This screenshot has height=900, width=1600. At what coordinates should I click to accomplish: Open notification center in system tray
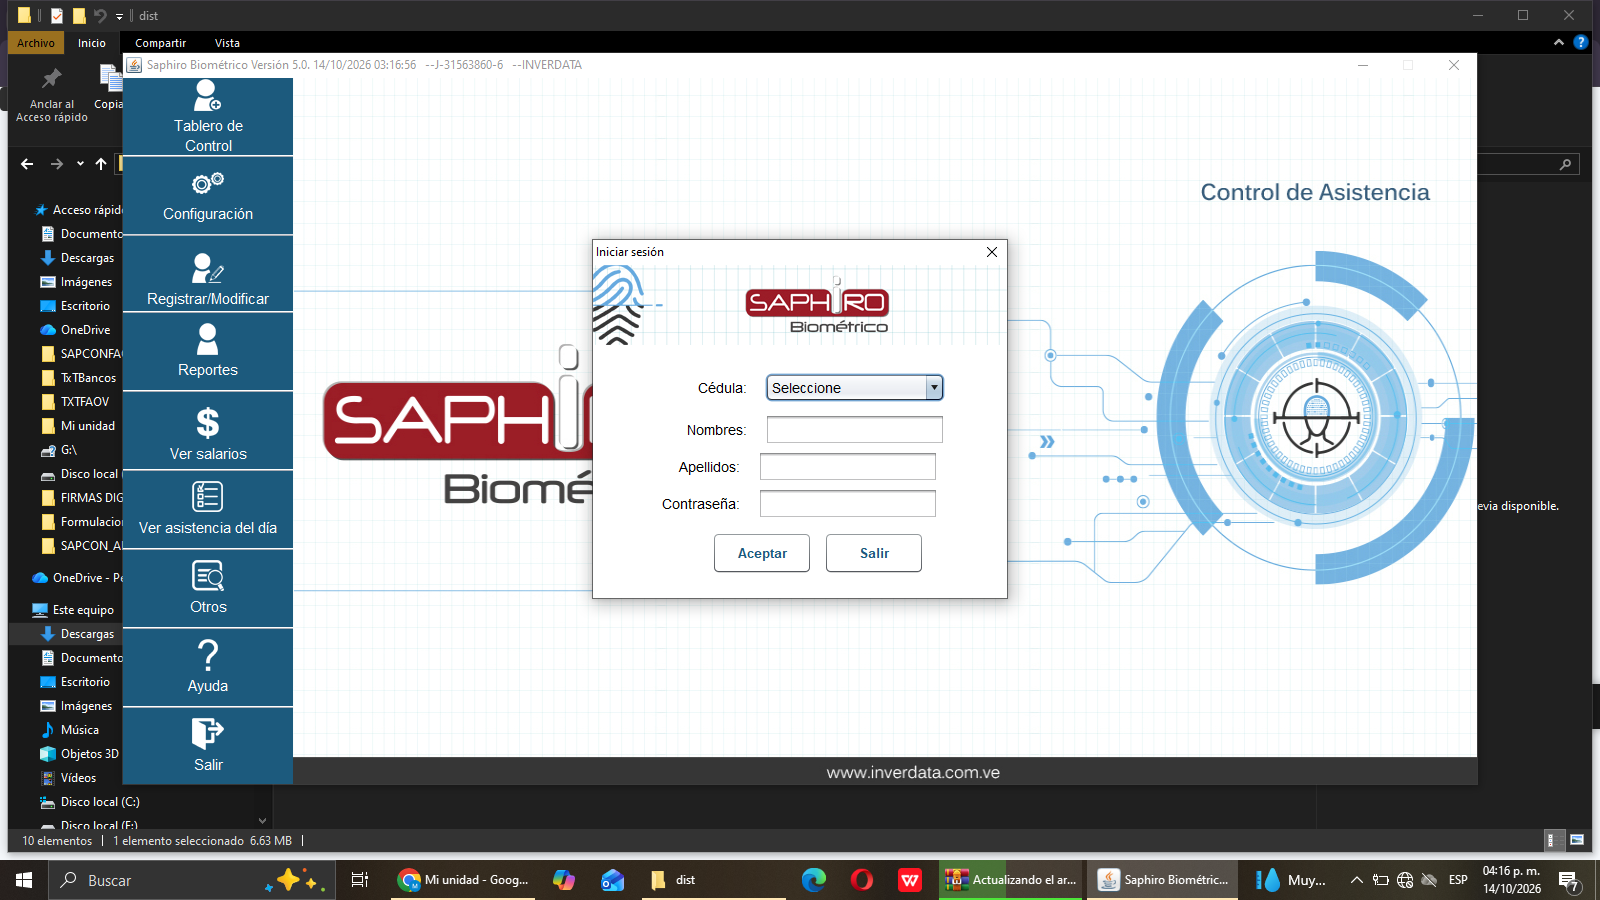point(1569,881)
